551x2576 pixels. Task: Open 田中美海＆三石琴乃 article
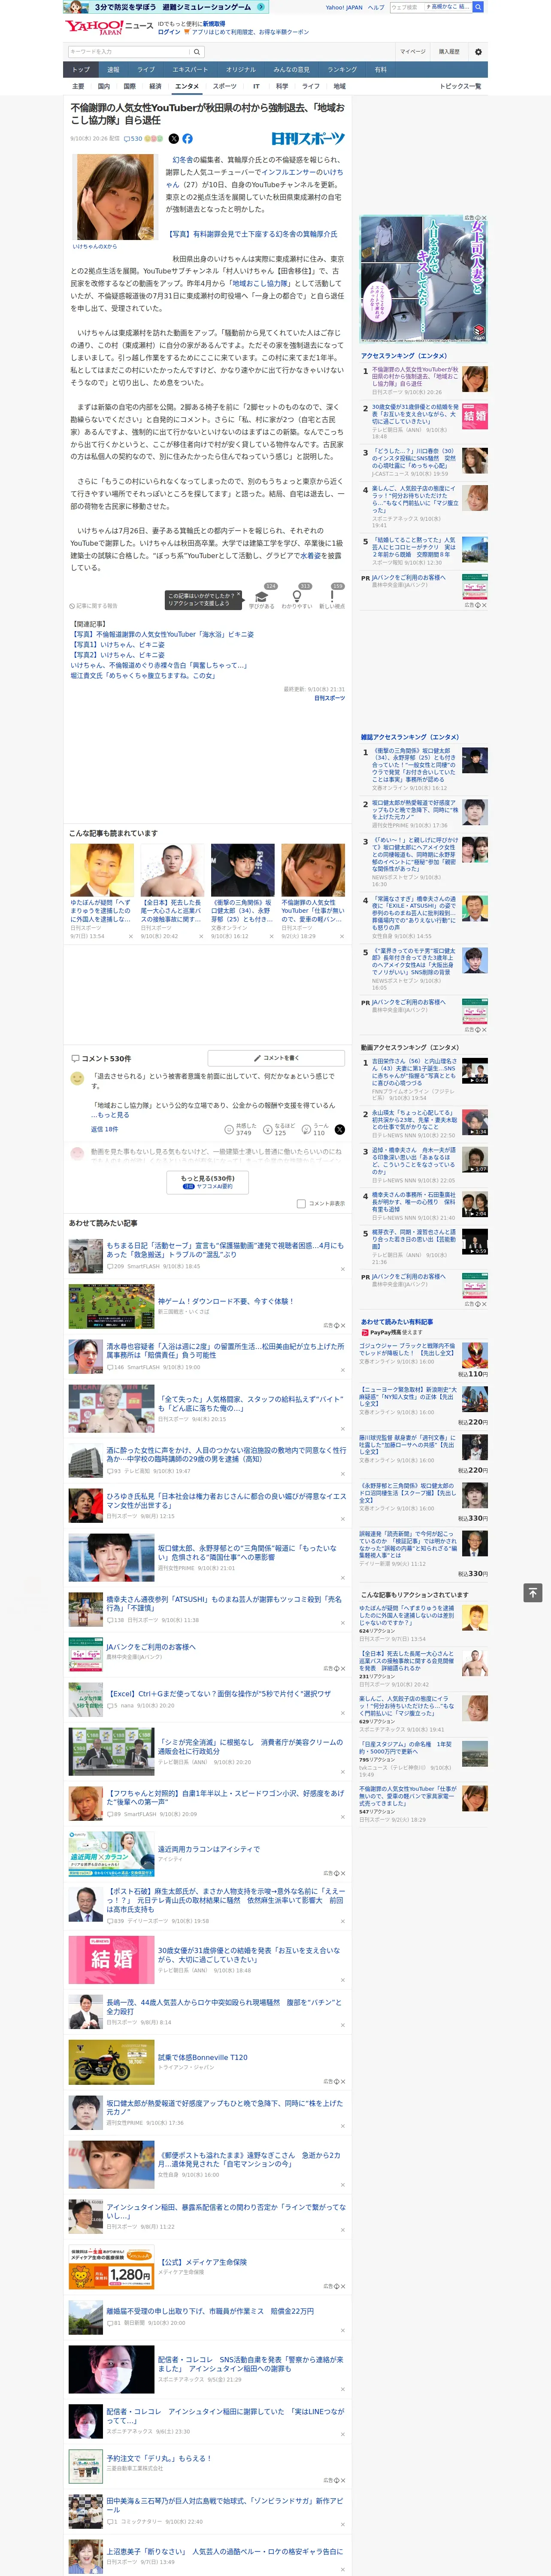225,2505
